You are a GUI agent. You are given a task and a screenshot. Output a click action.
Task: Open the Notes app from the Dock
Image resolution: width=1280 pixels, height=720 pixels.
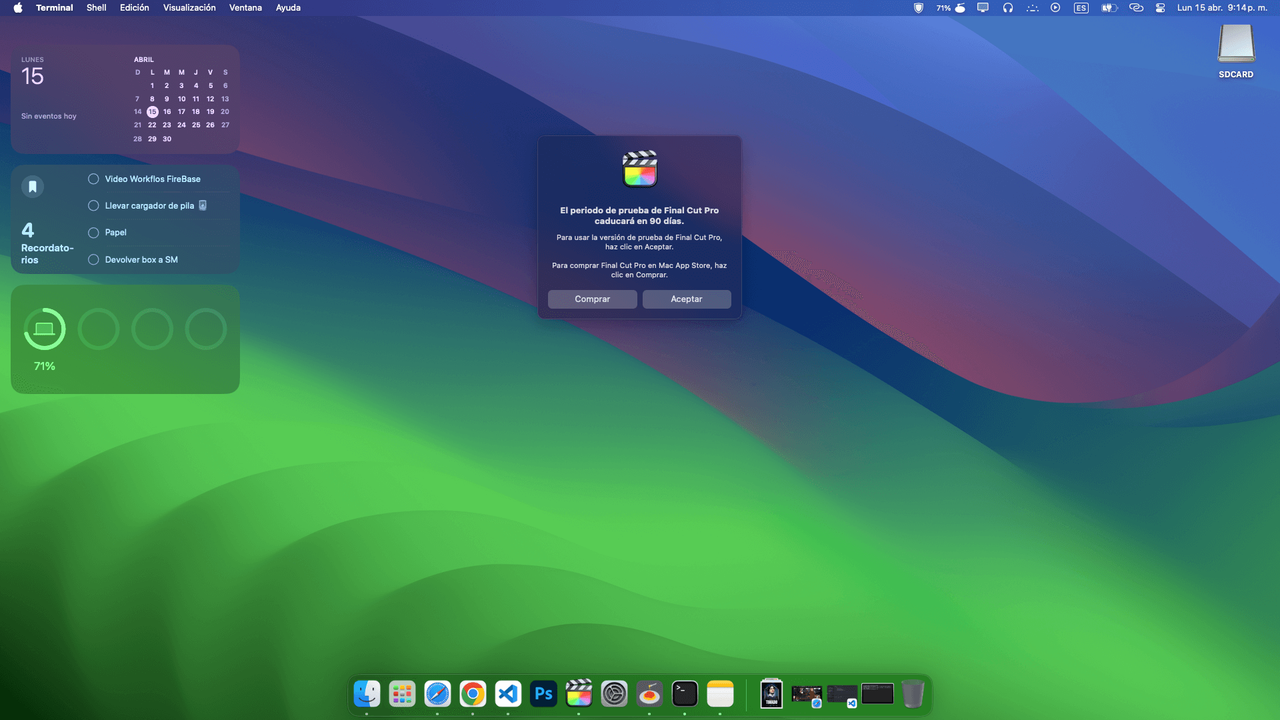coord(720,693)
